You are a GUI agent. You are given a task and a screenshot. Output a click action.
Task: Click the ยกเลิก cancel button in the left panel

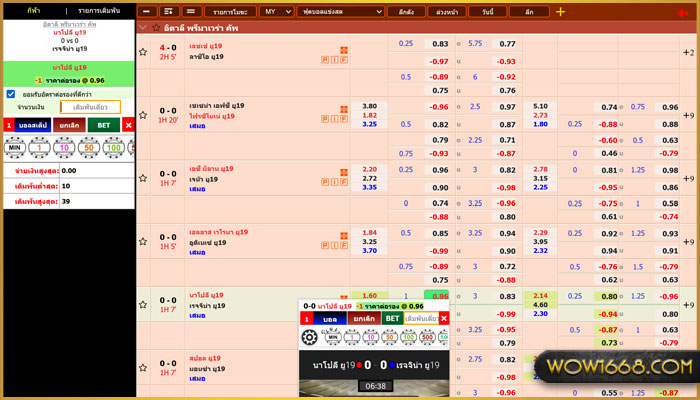tap(69, 125)
